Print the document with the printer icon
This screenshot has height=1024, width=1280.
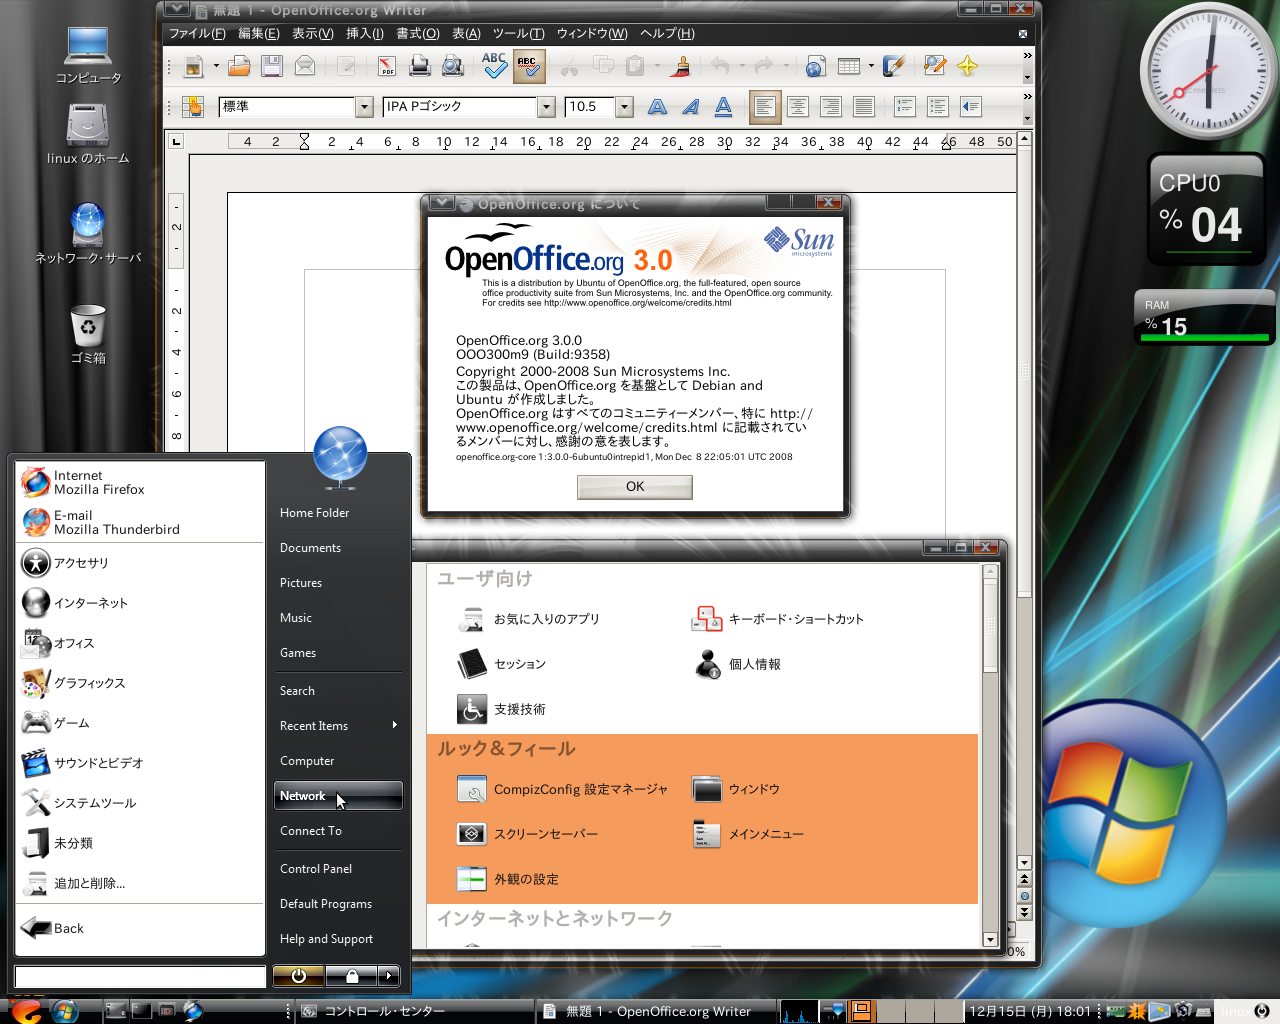pyautogui.click(x=420, y=67)
